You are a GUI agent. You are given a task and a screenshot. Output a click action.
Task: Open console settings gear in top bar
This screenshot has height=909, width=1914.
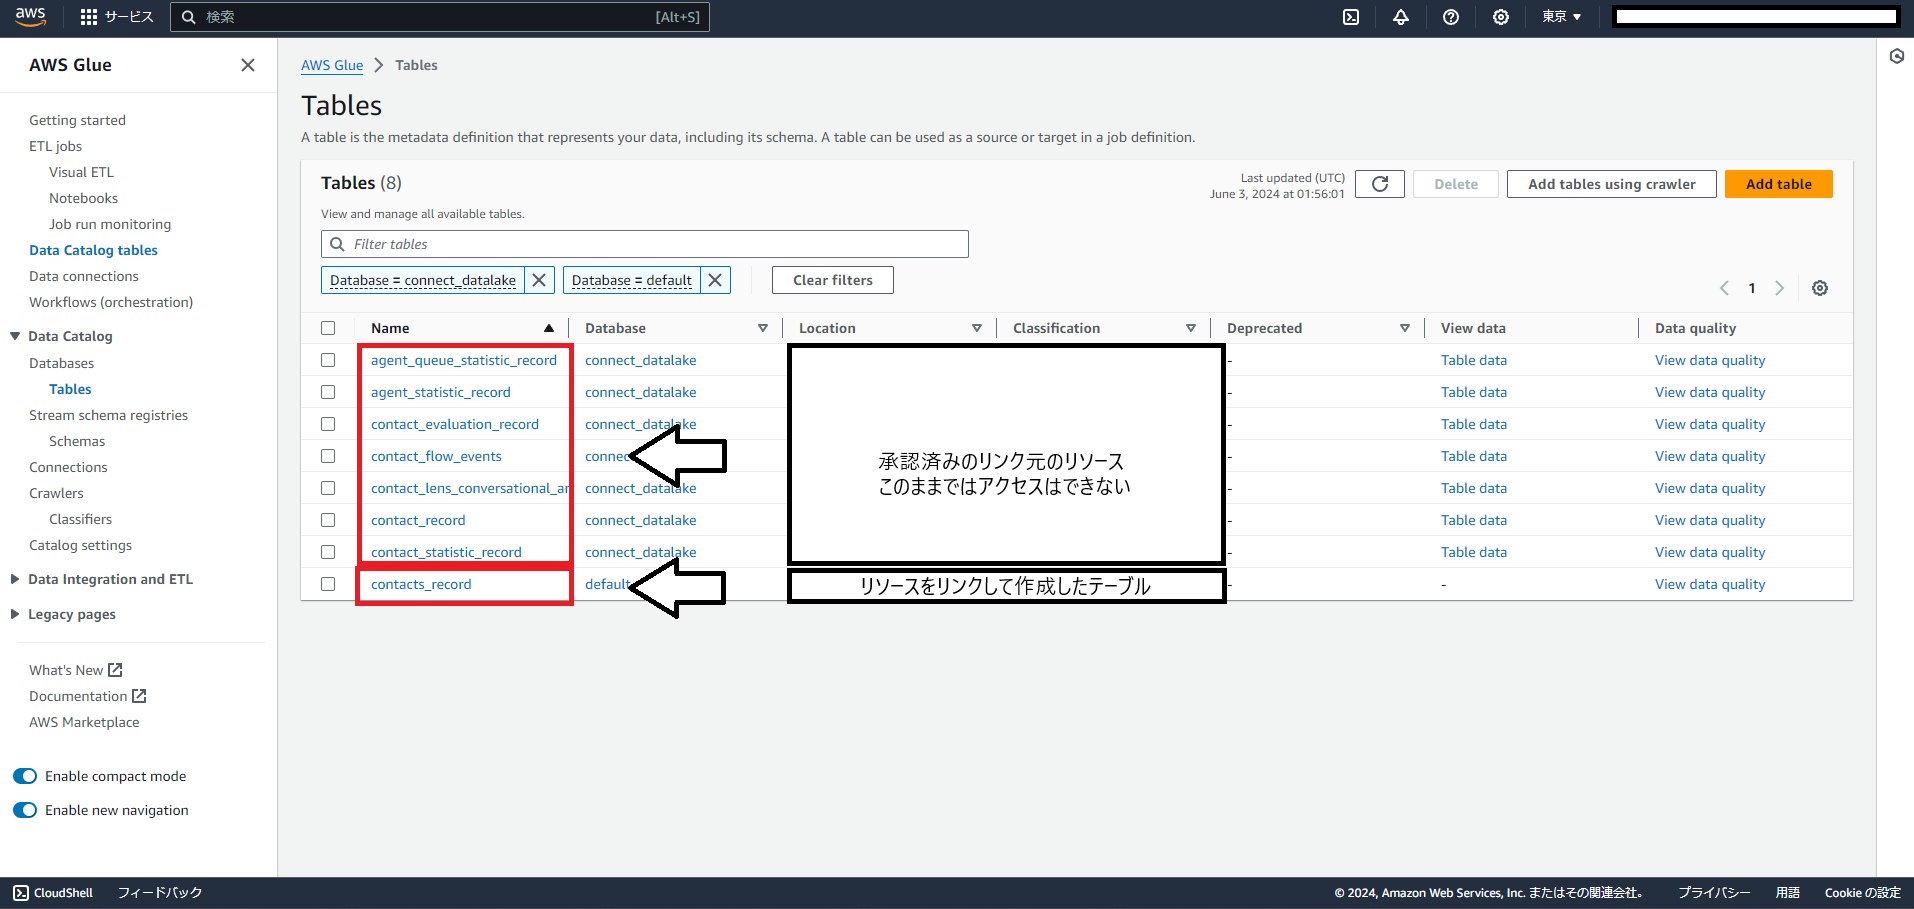[1501, 17]
